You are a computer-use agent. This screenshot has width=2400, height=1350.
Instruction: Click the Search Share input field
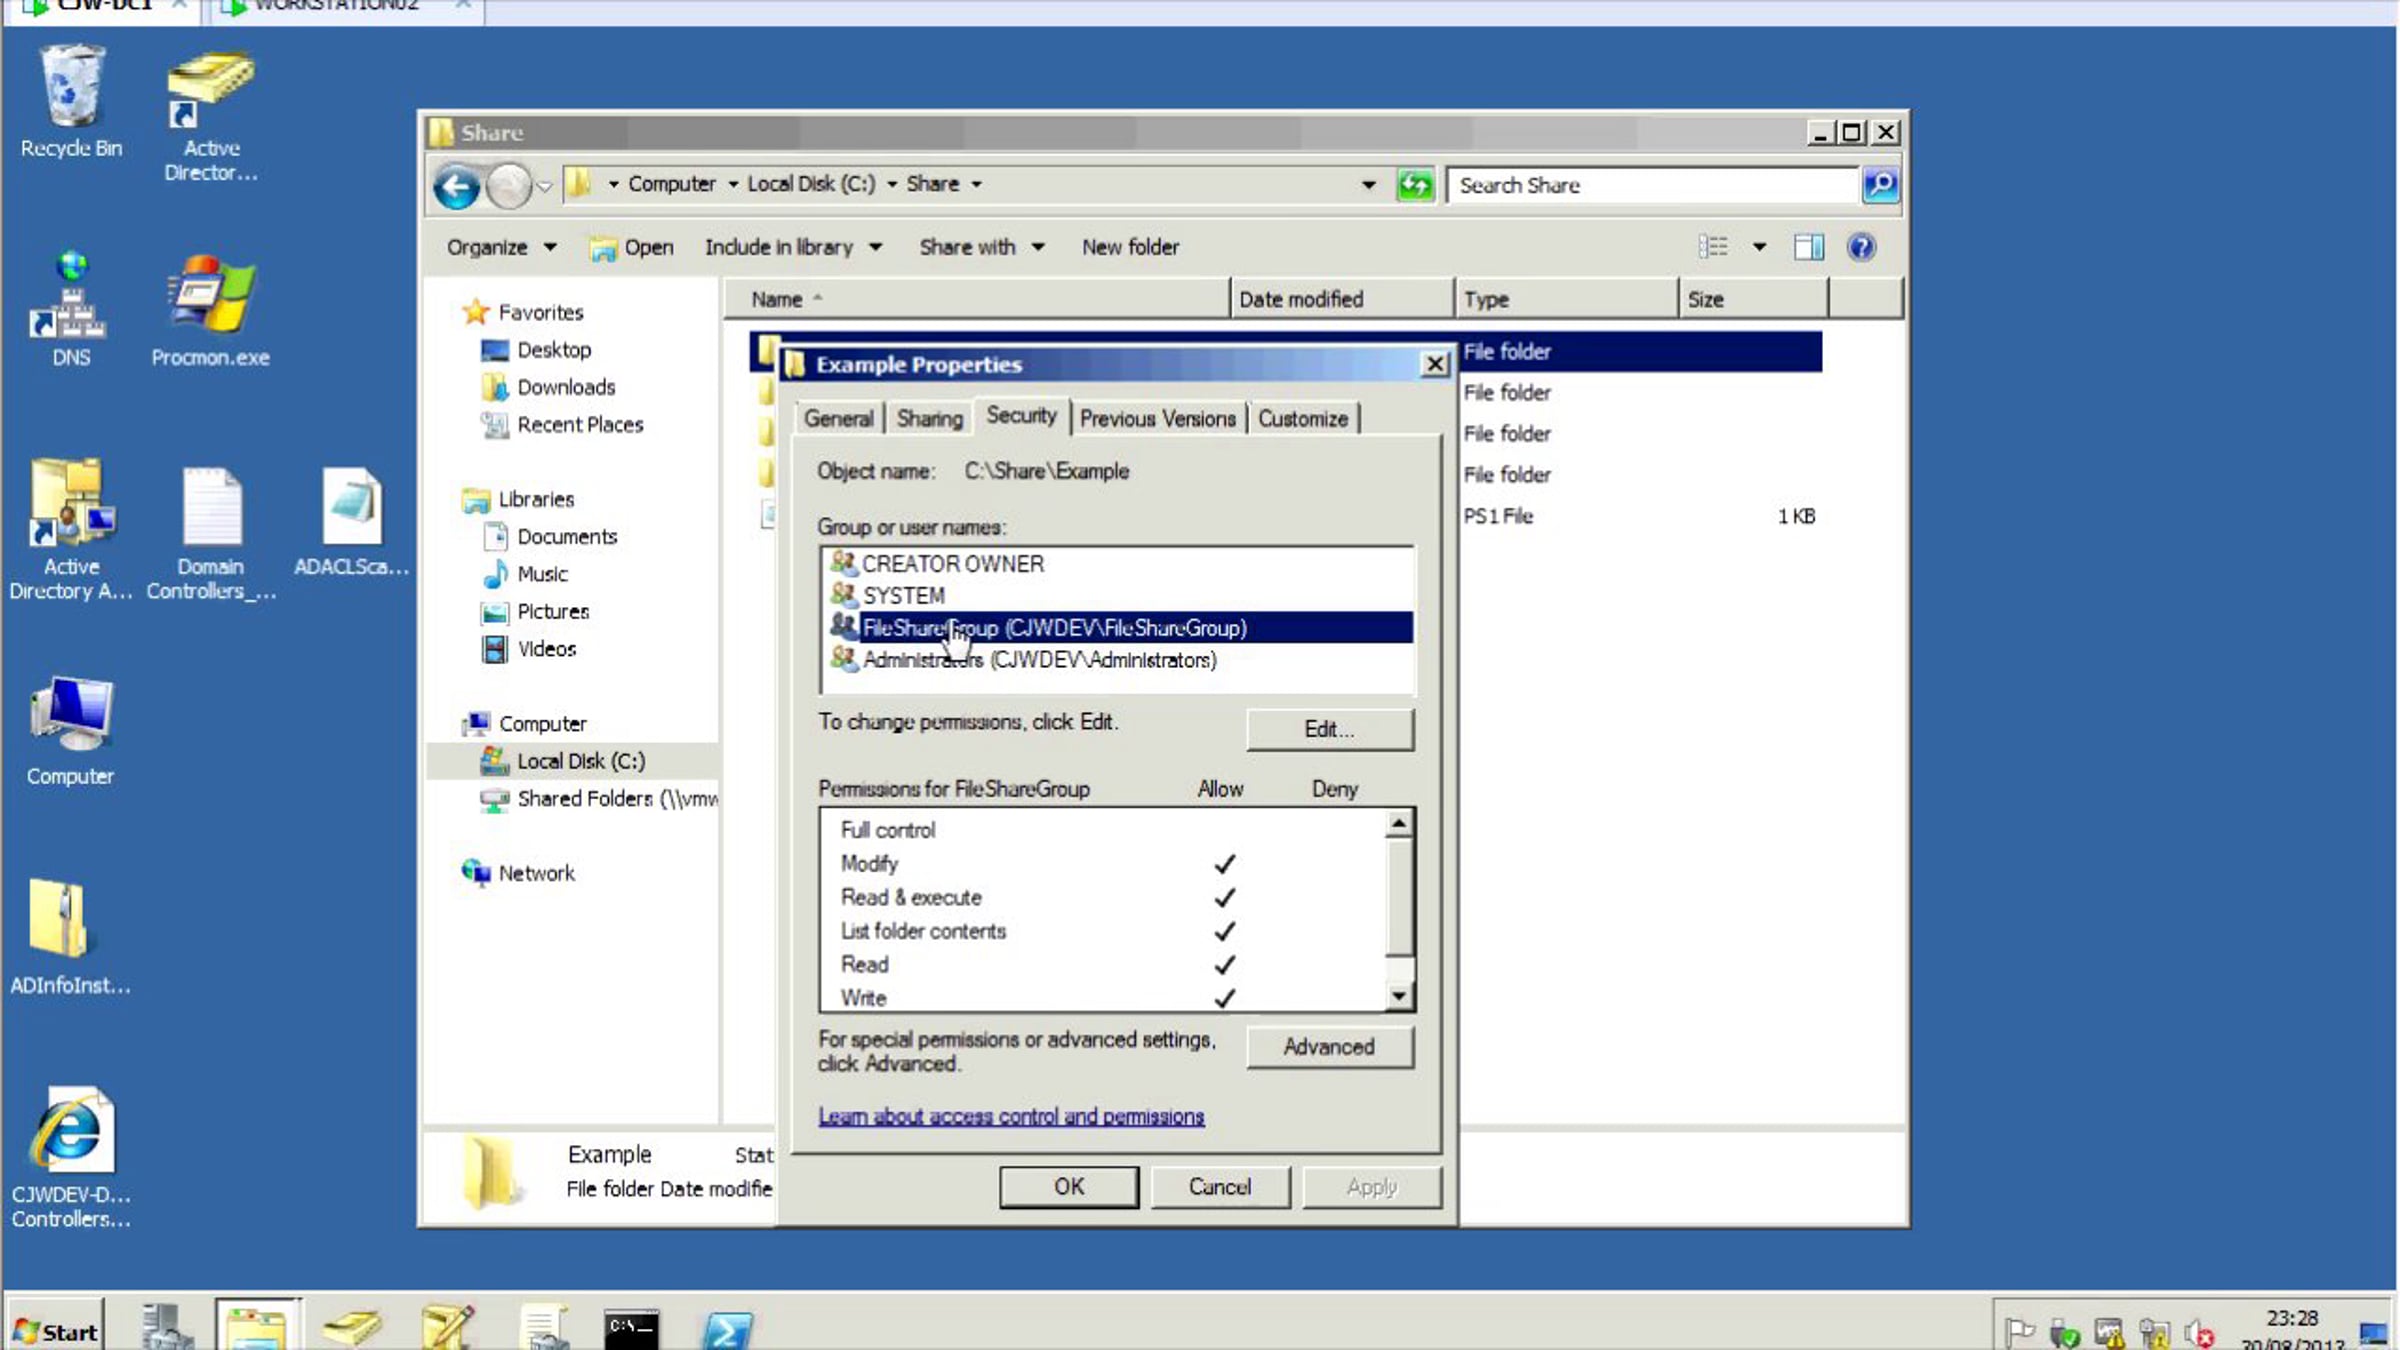[1651, 186]
